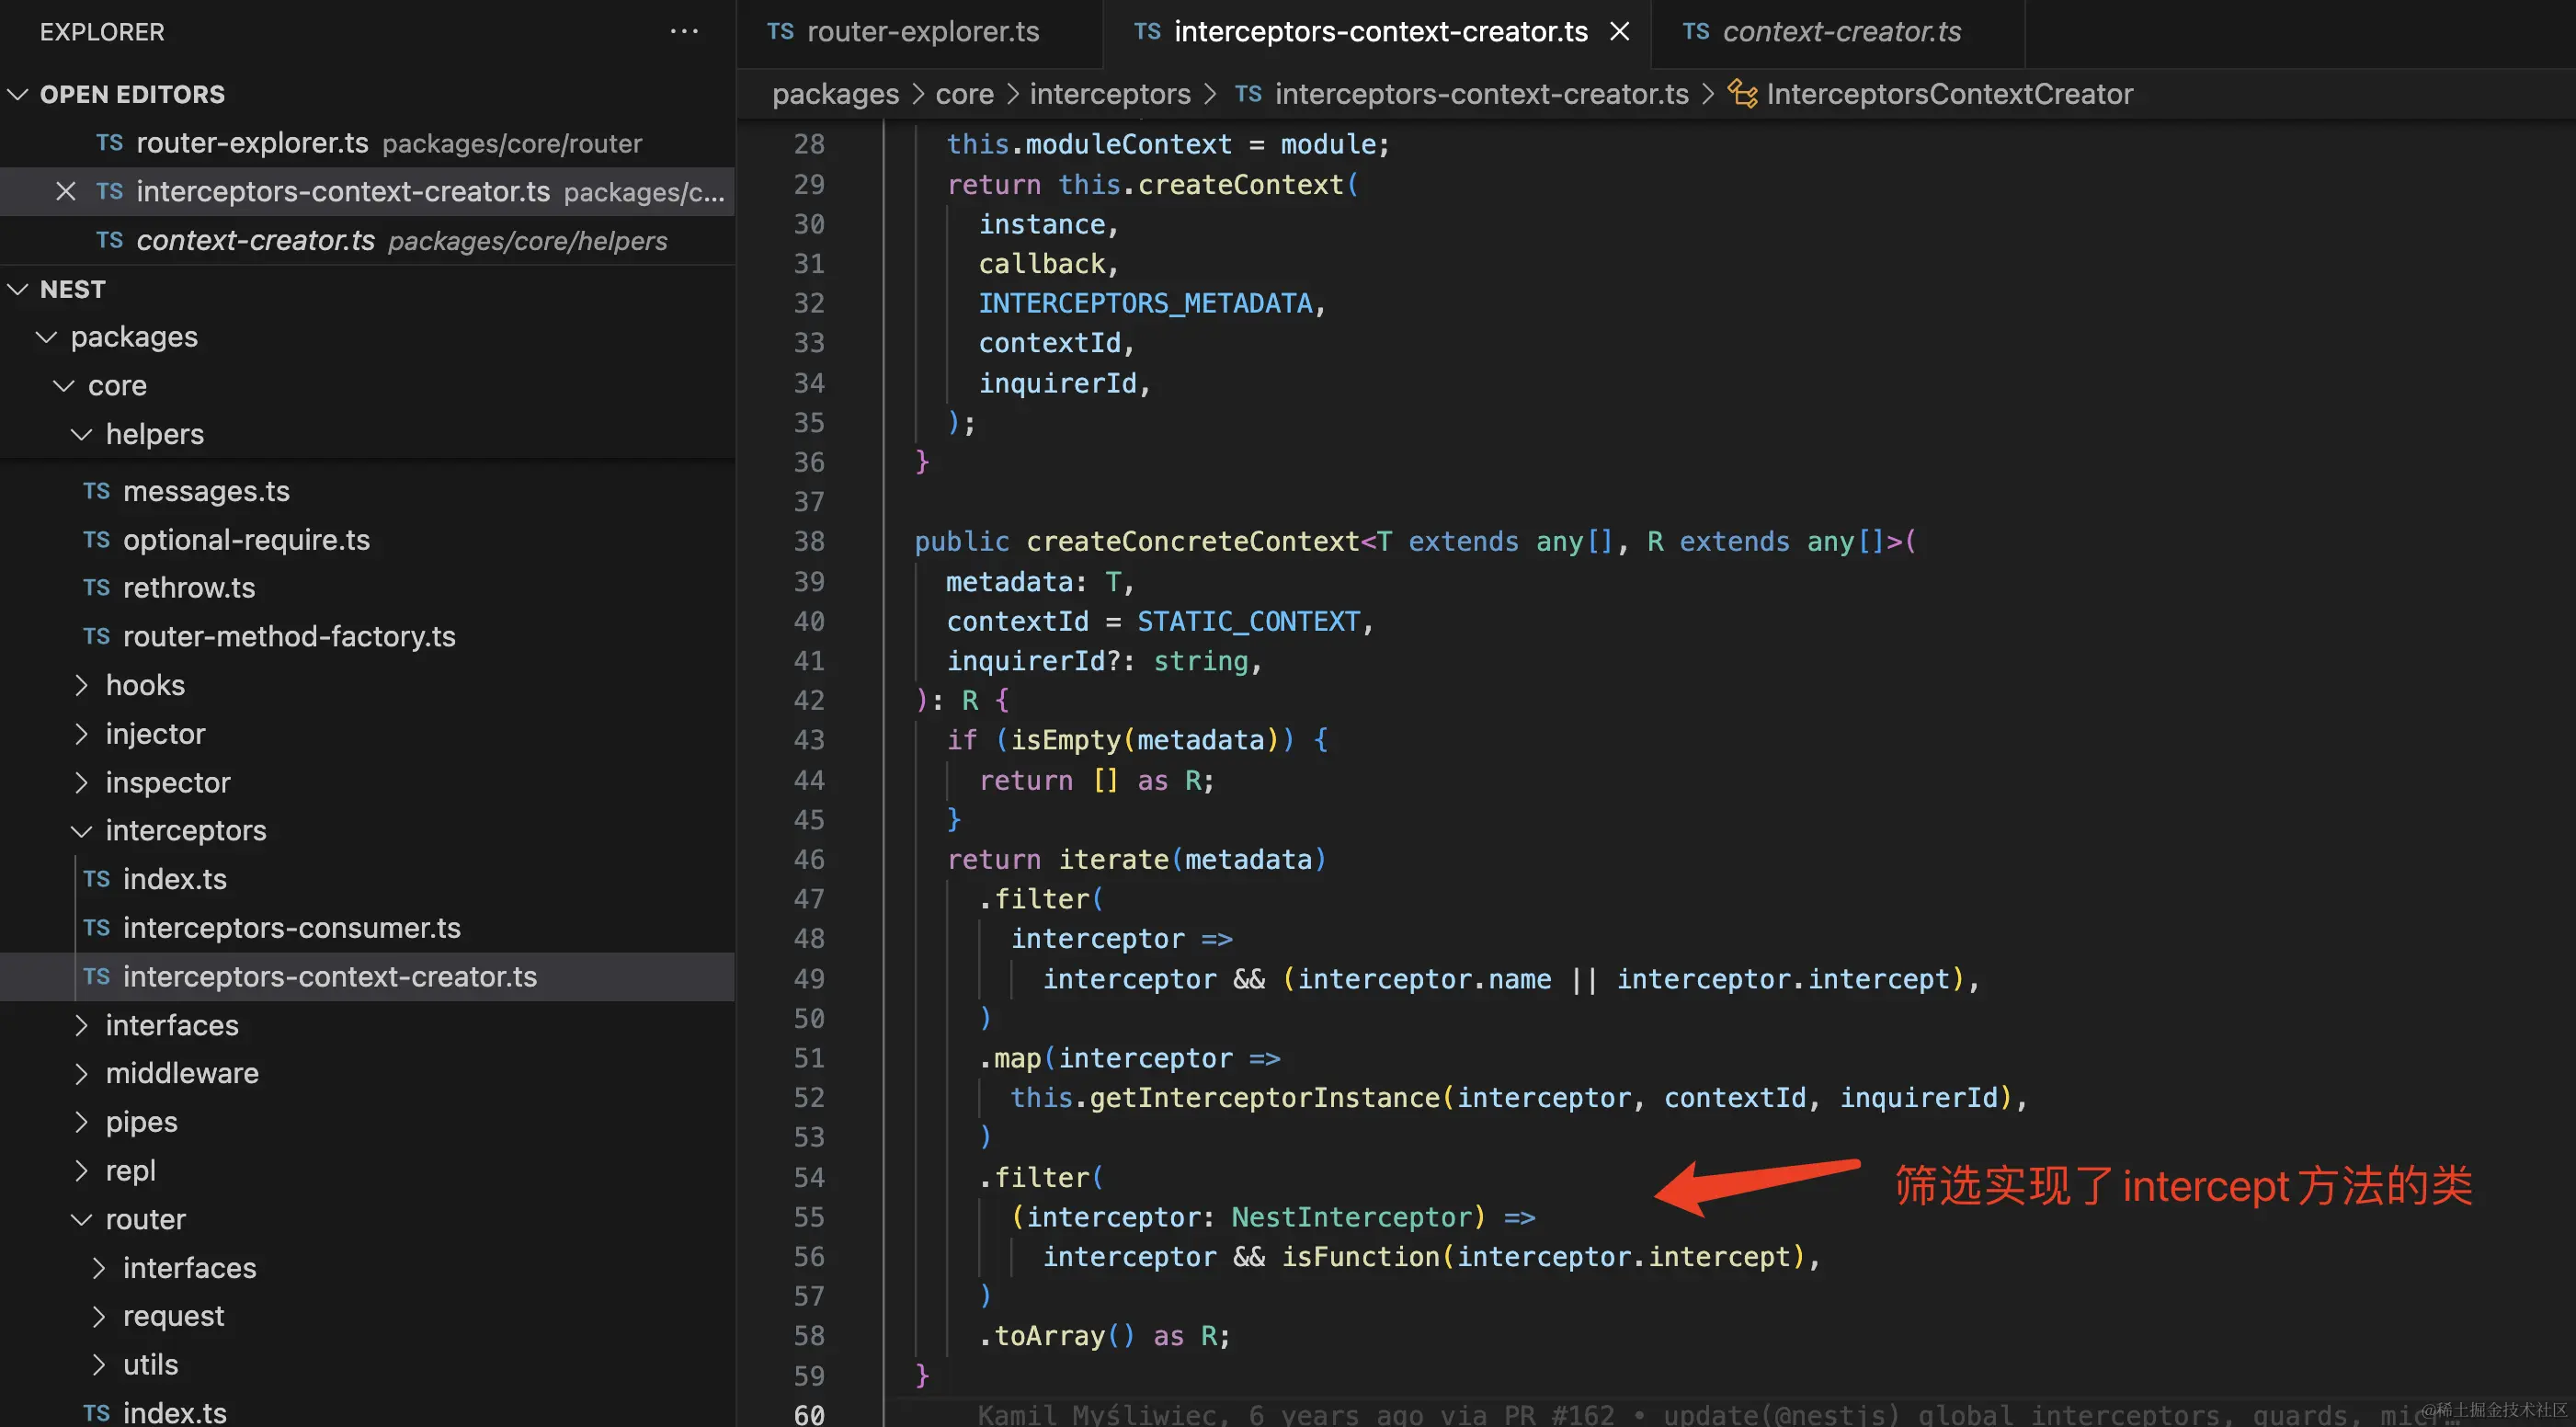The image size is (2576, 1427).
Task: Collapse the OPEN EDITORS section
Action: [x=17, y=94]
